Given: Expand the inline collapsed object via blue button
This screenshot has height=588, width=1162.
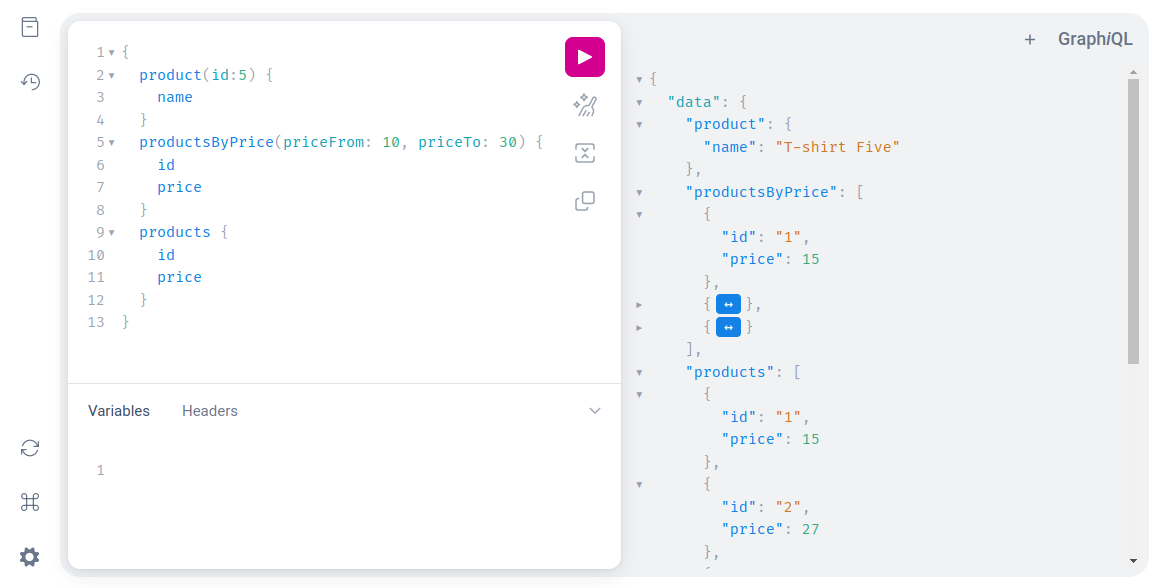Looking at the screenshot, I should click(728, 303).
